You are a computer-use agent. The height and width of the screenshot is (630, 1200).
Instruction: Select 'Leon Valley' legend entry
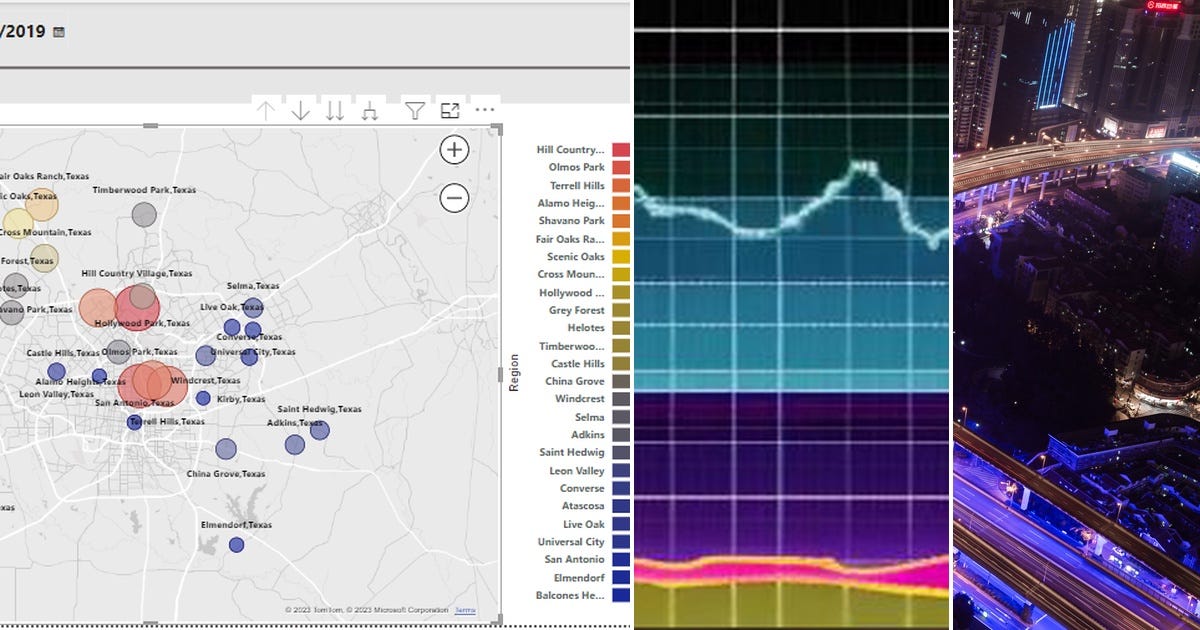coord(577,471)
